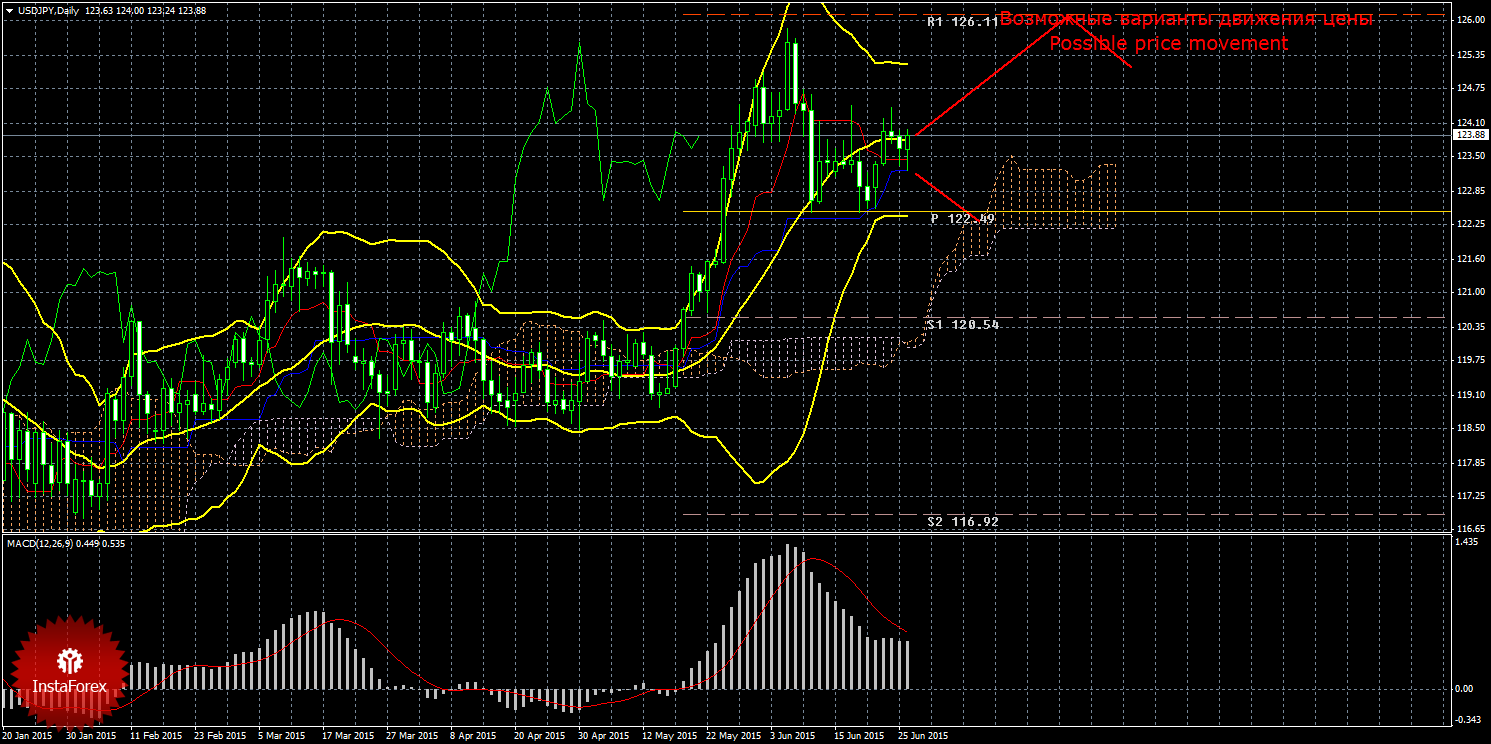This screenshot has height=744, width=1491.
Task: Click the S1 120.54 support label
Action: tap(962, 325)
